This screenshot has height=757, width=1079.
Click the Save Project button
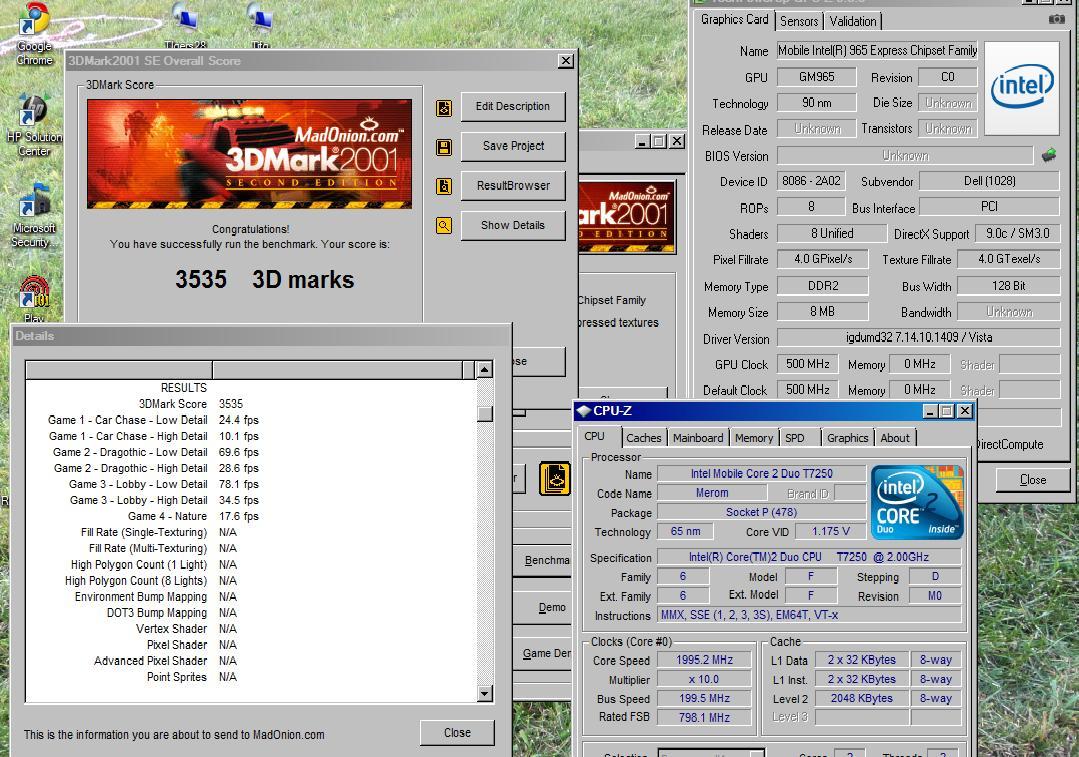(513, 146)
